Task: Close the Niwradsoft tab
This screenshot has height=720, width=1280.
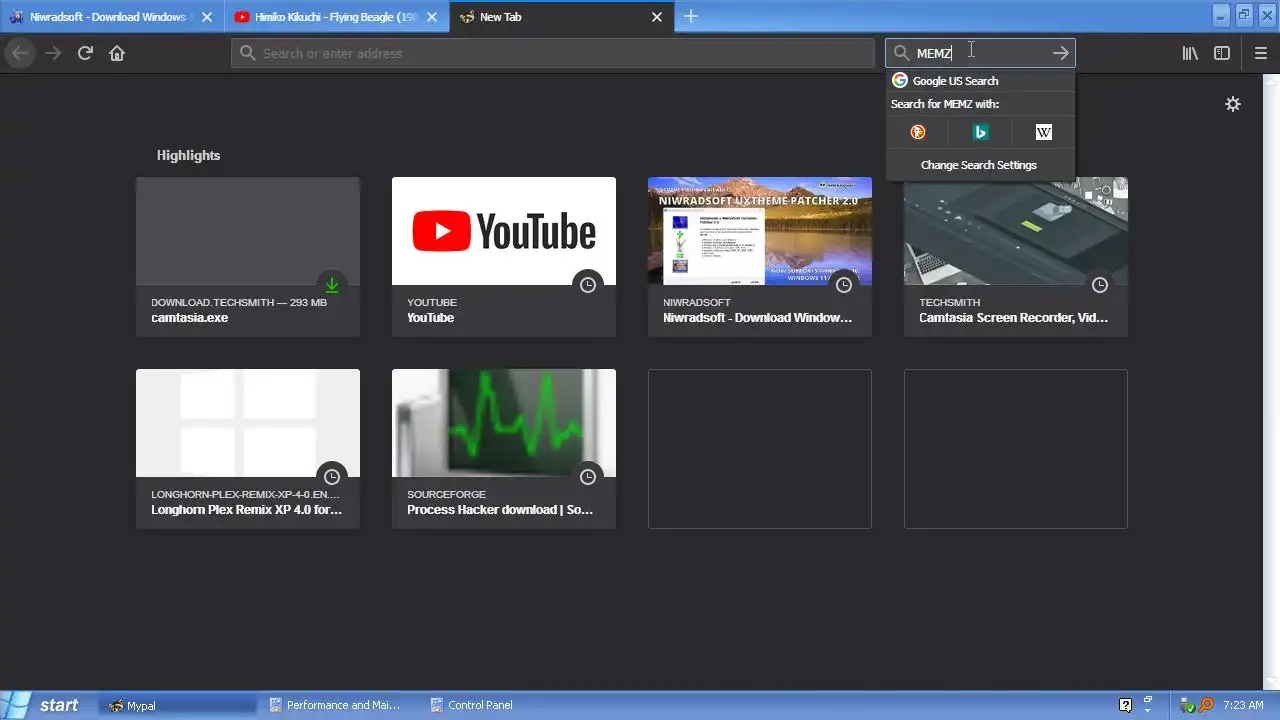Action: pos(207,17)
